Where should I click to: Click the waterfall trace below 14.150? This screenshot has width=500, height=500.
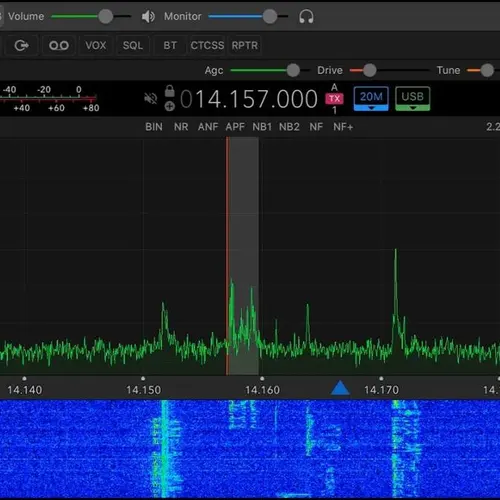[x=164, y=448]
